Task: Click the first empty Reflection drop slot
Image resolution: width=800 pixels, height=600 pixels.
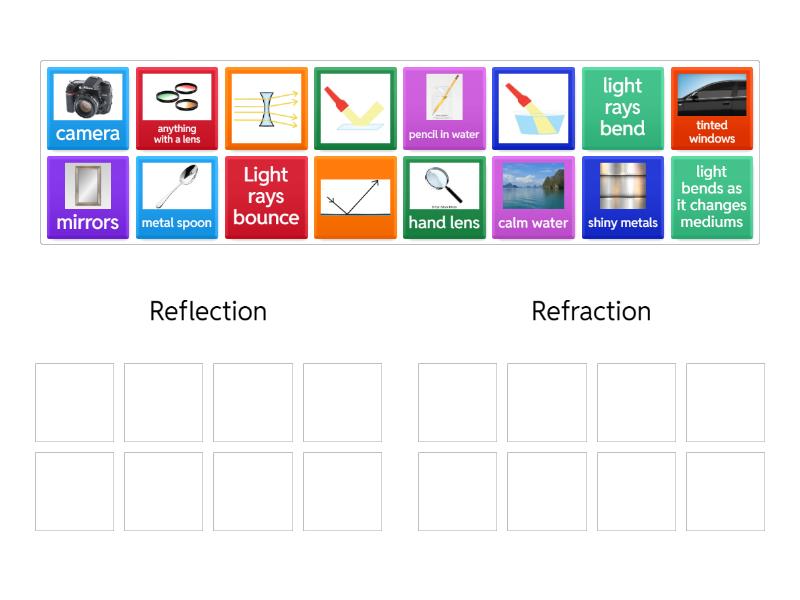Action: [x=75, y=402]
